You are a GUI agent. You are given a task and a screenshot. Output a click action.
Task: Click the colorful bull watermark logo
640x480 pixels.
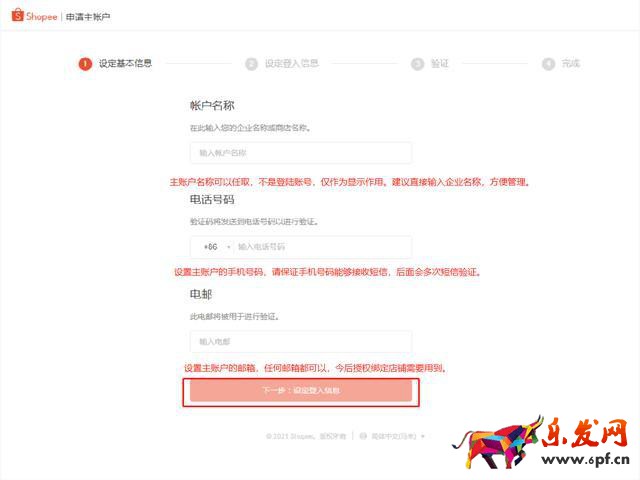pyautogui.click(x=497, y=442)
